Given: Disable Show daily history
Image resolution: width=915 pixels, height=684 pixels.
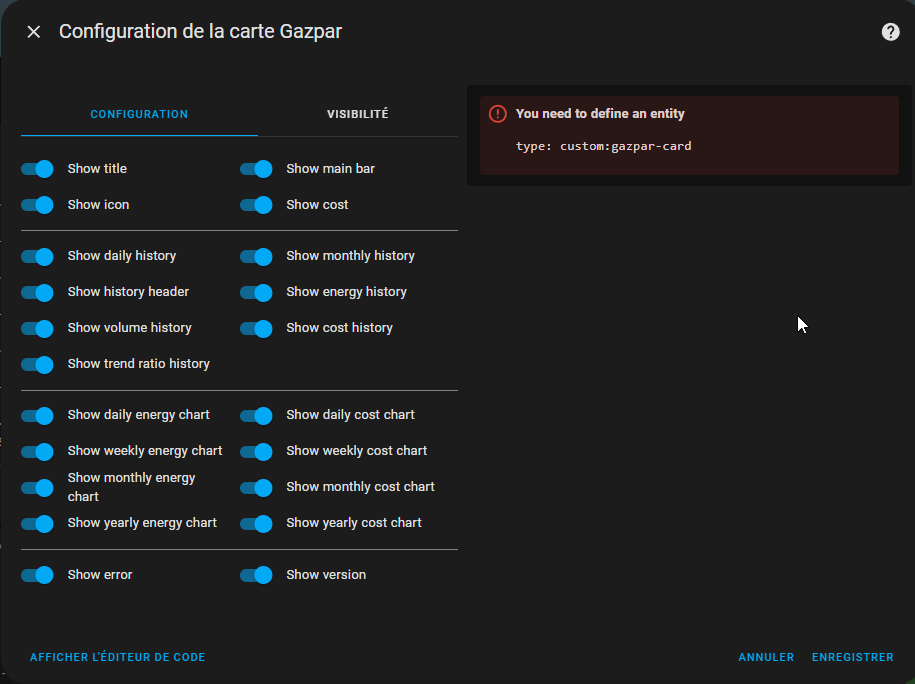Looking at the screenshot, I should coord(37,256).
